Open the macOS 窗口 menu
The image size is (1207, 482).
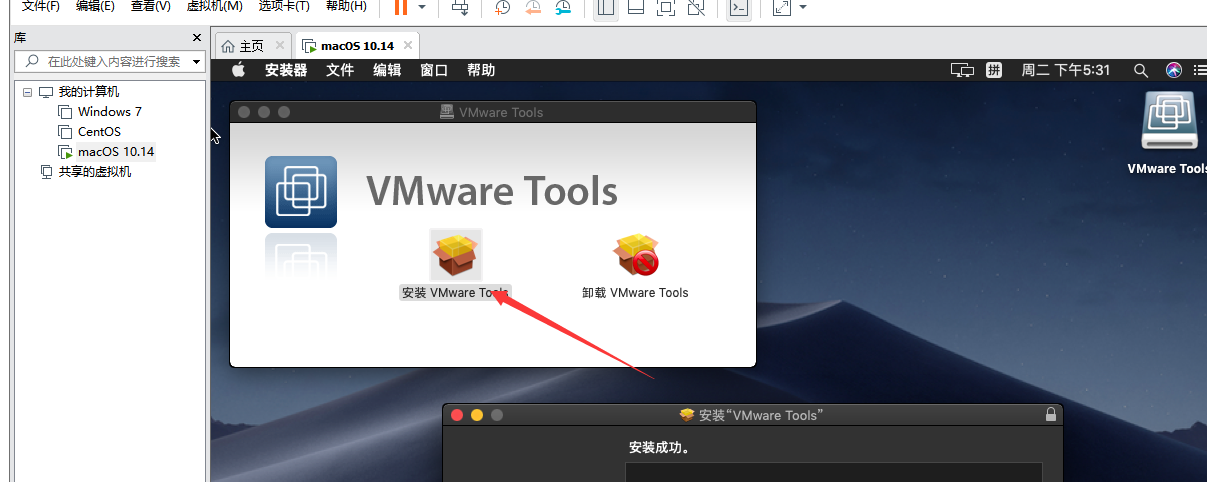click(434, 70)
